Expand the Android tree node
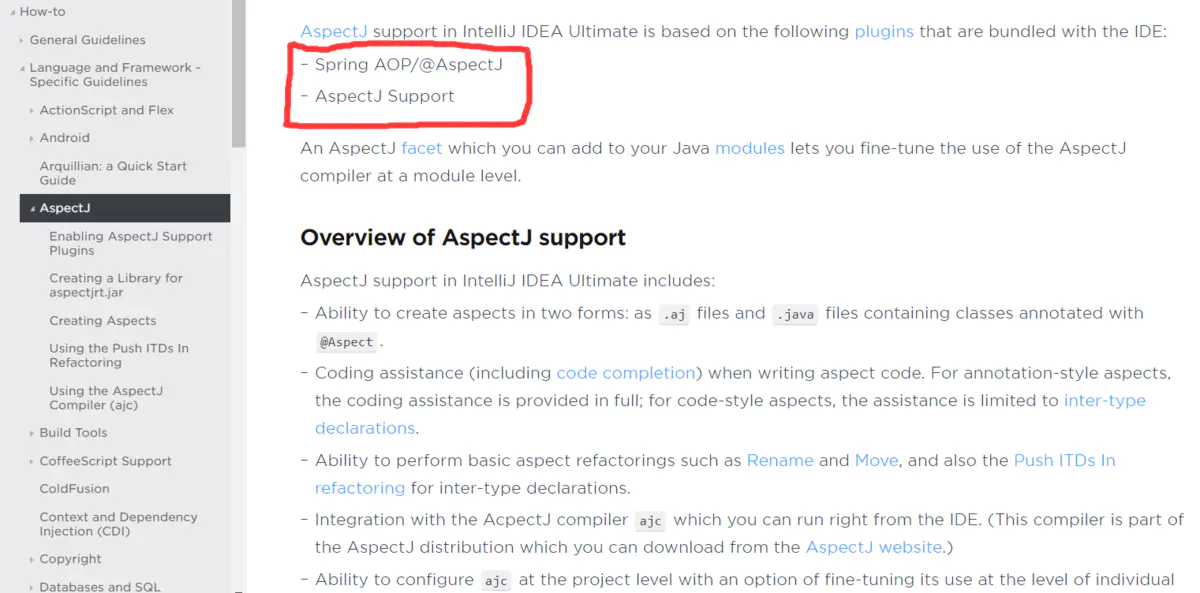The image size is (1200, 593). point(32,138)
